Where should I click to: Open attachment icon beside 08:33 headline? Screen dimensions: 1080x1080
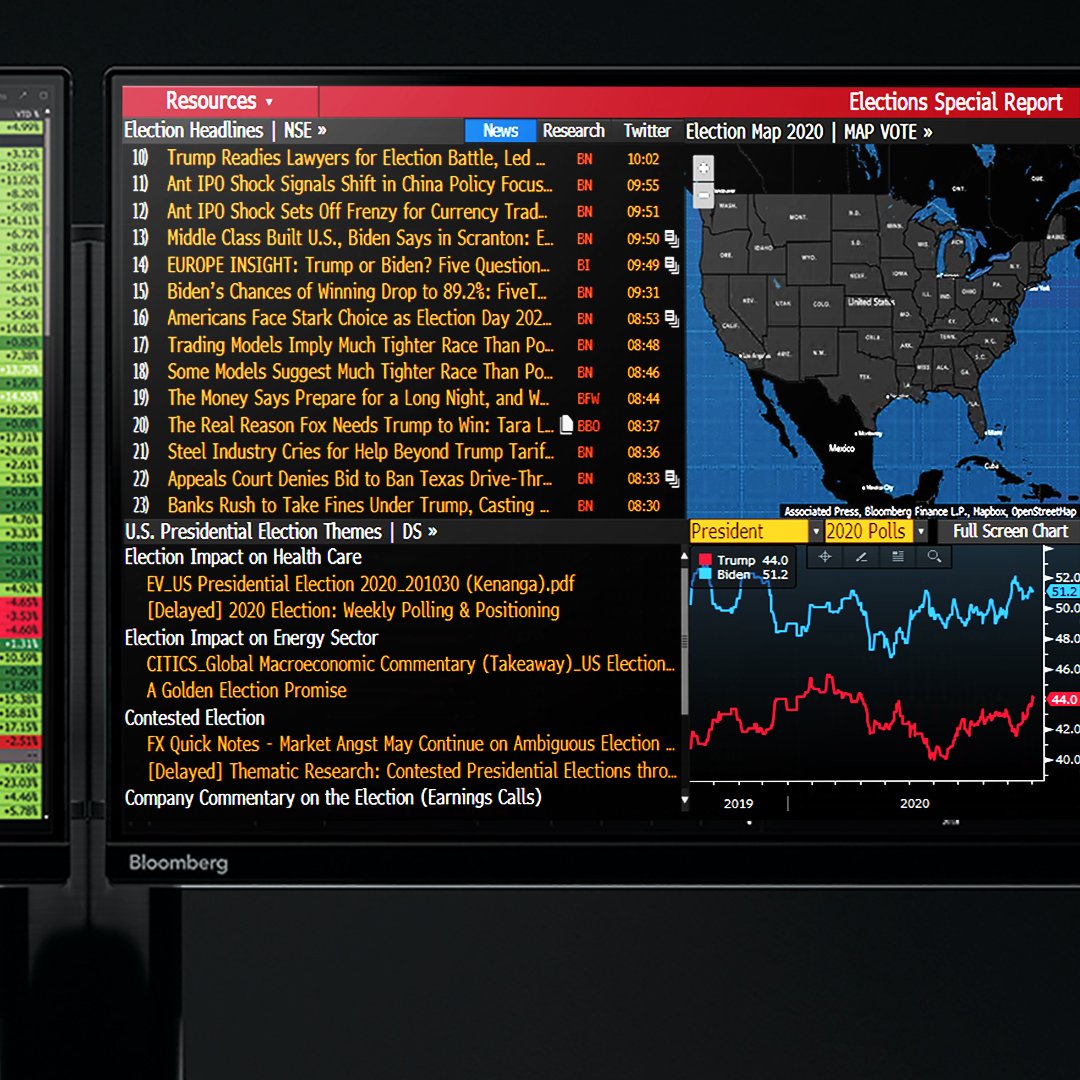pyautogui.click(x=672, y=479)
